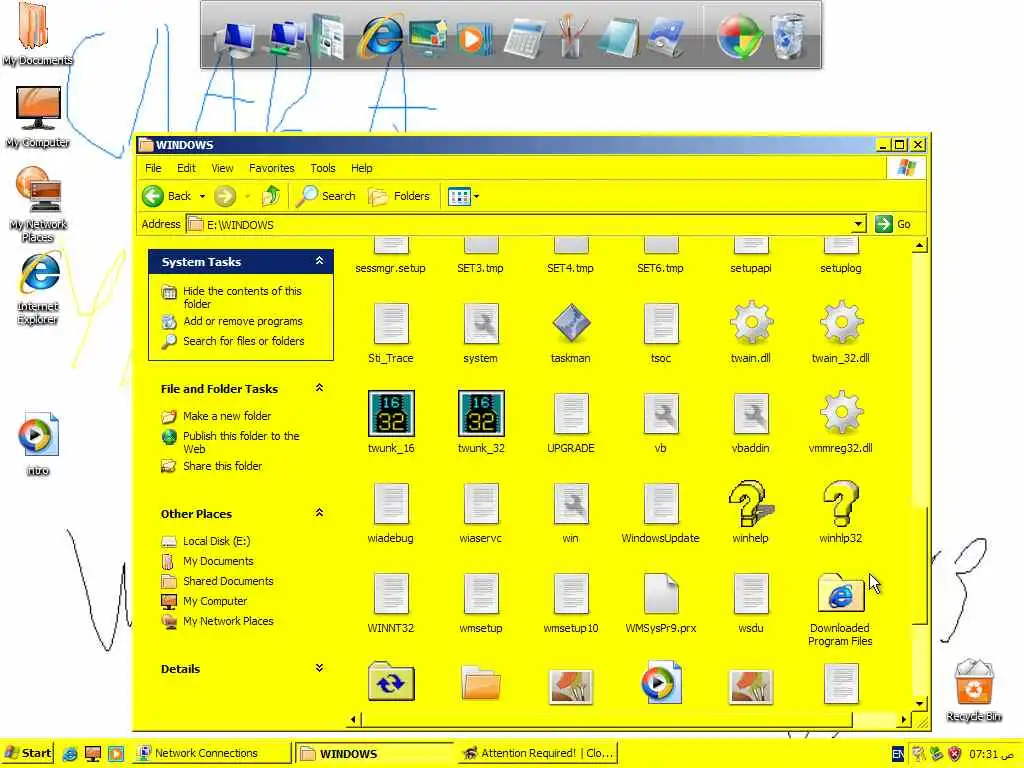
Task: Select the UPGRADE text file icon
Action: [x=571, y=413]
